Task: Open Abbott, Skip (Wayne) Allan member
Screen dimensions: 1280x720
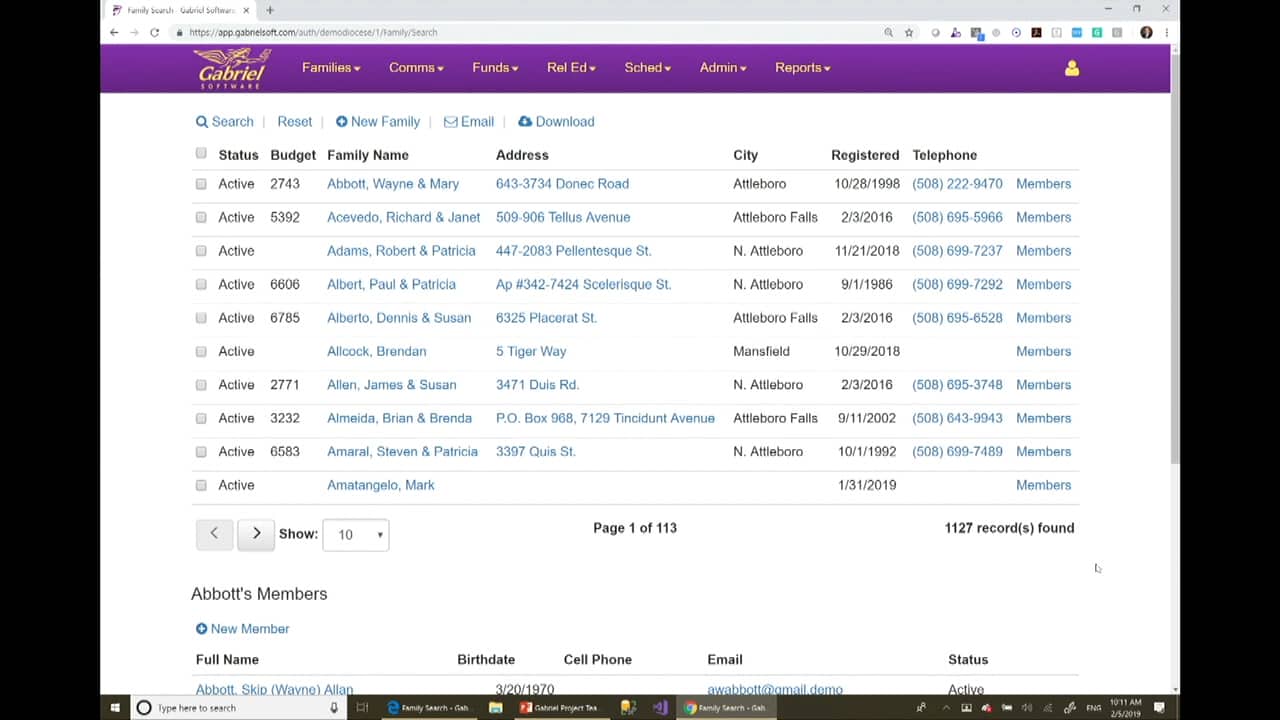Action: point(274,689)
